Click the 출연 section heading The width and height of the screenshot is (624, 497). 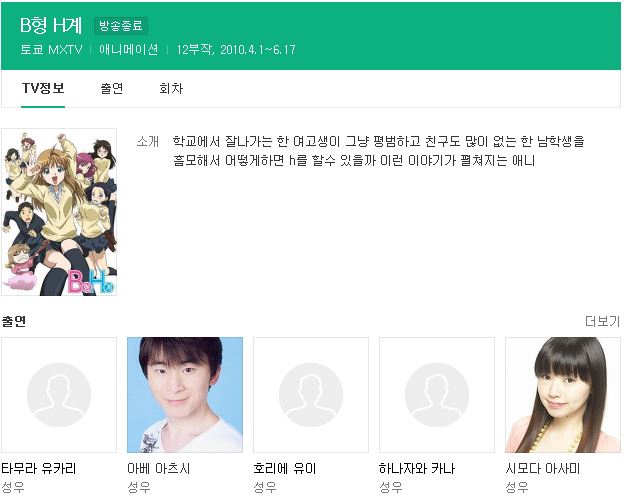pyautogui.click(x=14, y=321)
